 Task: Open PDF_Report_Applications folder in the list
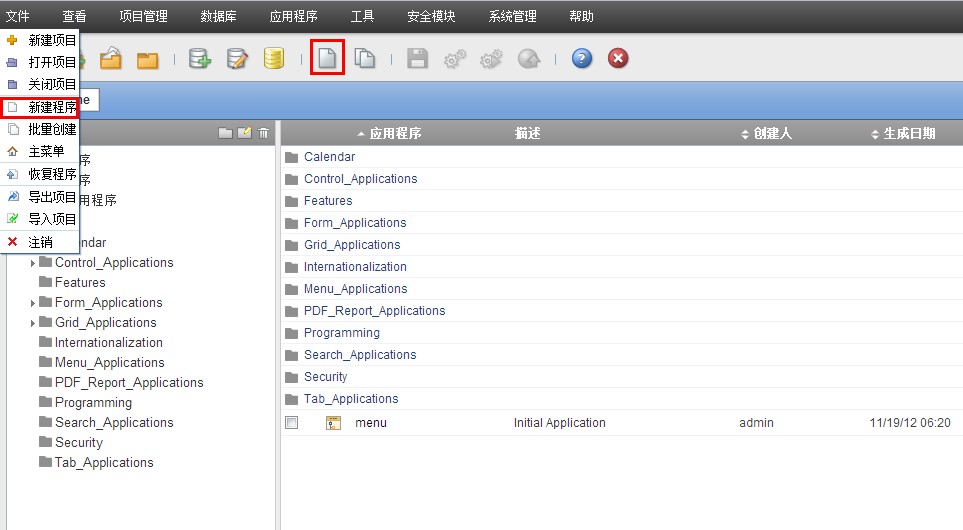[x=375, y=311]
